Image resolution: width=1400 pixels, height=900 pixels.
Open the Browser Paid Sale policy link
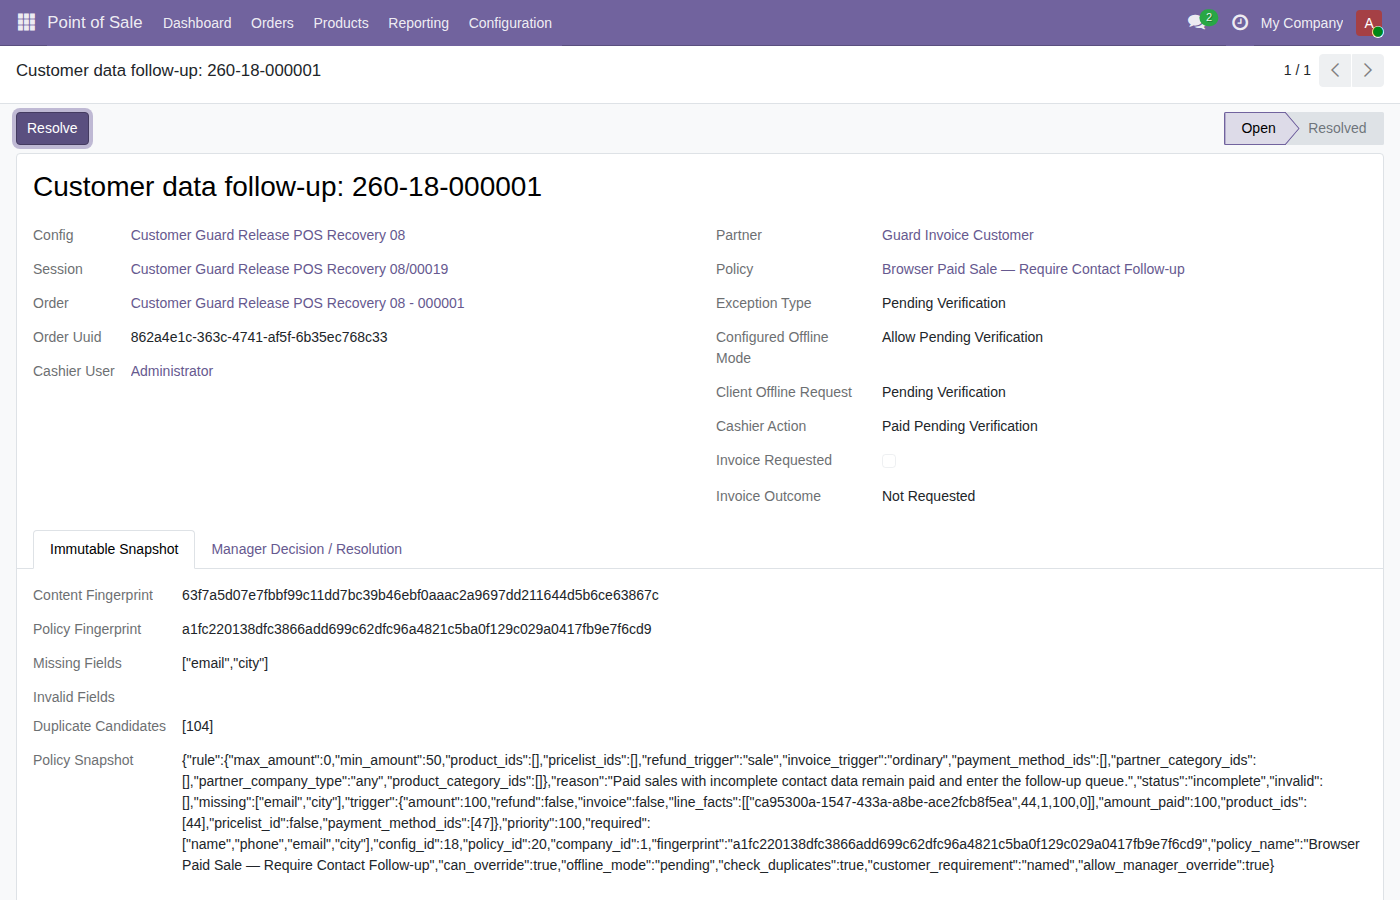pyautogui.click(x=1033, y=269)
